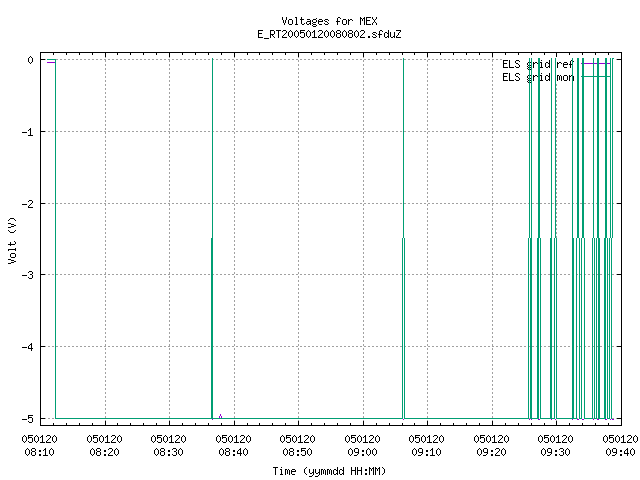Click y-axis tick label 0
Viewport: 640px width, 480px height.
pyautogui.click(x=31, y=60)
